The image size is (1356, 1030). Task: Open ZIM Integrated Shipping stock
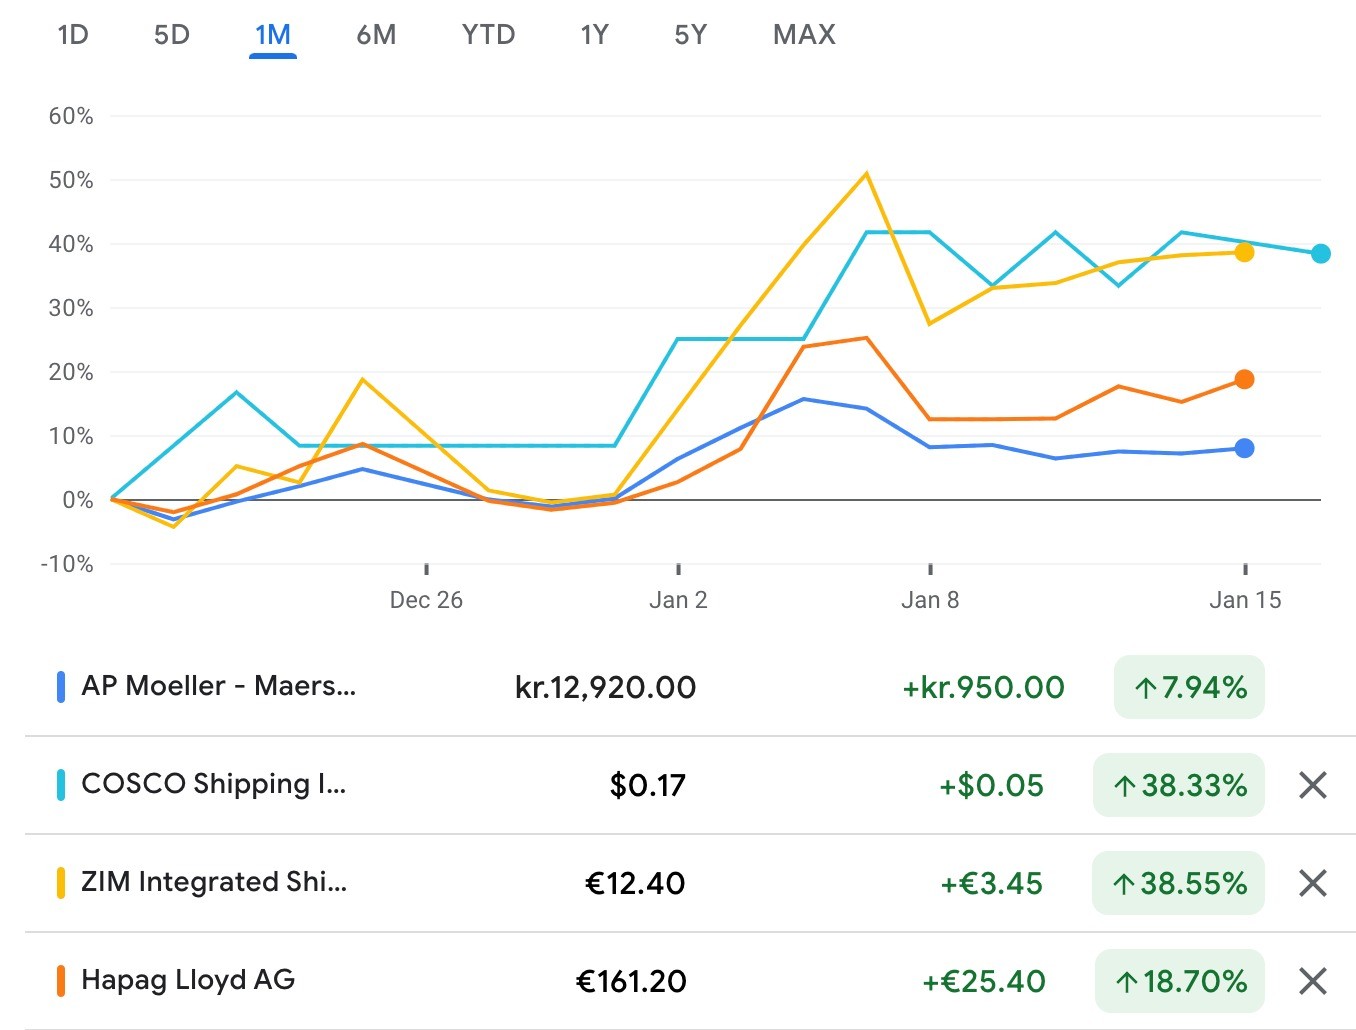coord(214,882)
